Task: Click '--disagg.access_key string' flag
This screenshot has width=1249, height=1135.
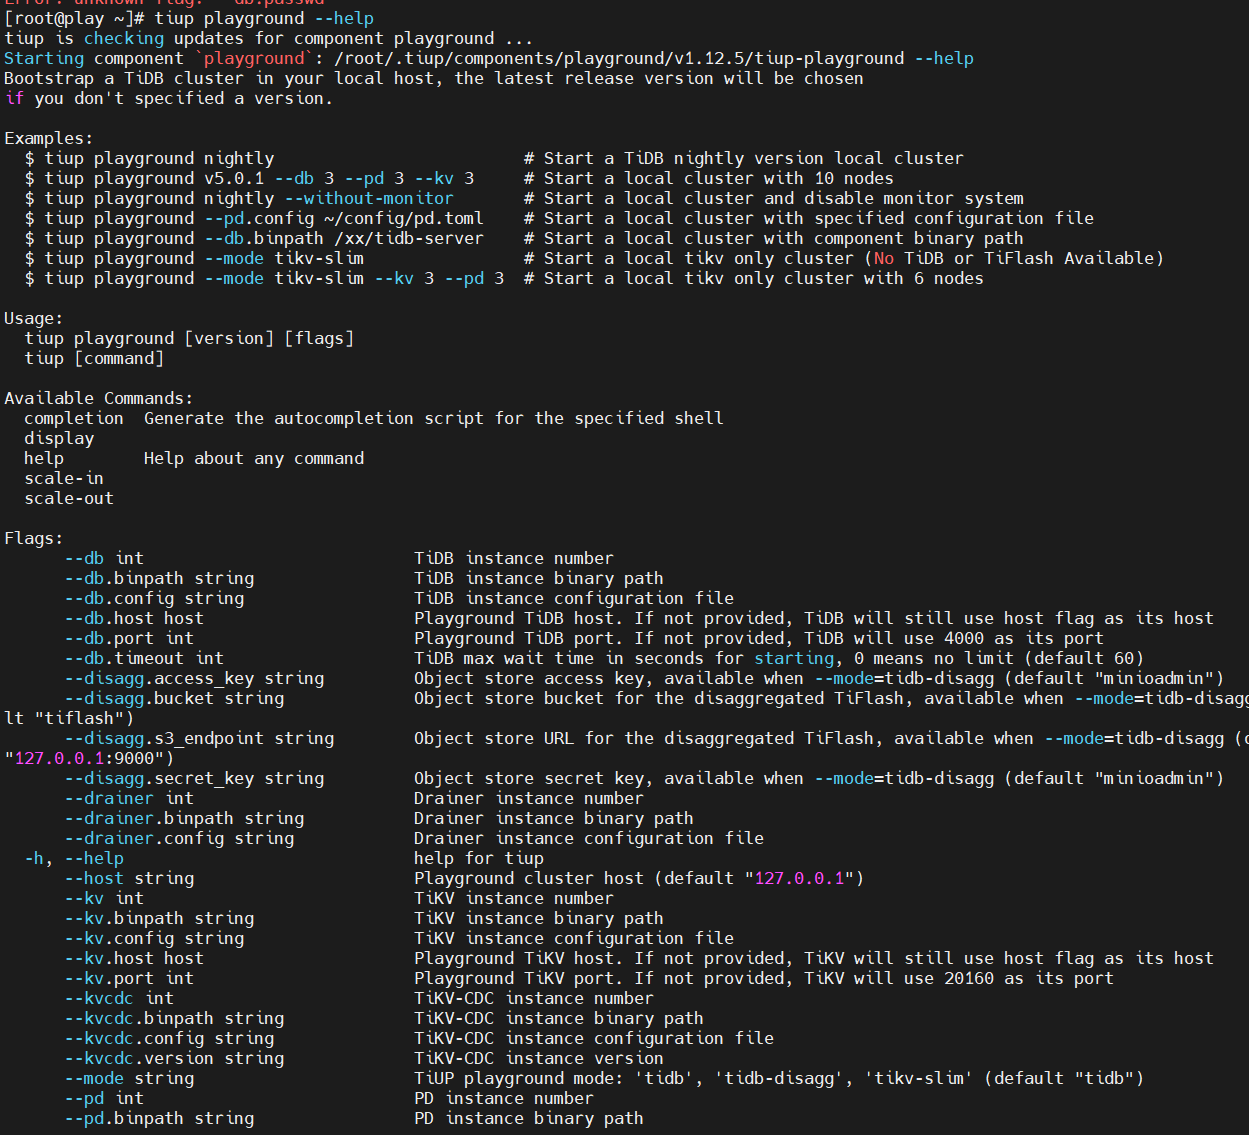Action: (194, 678)
